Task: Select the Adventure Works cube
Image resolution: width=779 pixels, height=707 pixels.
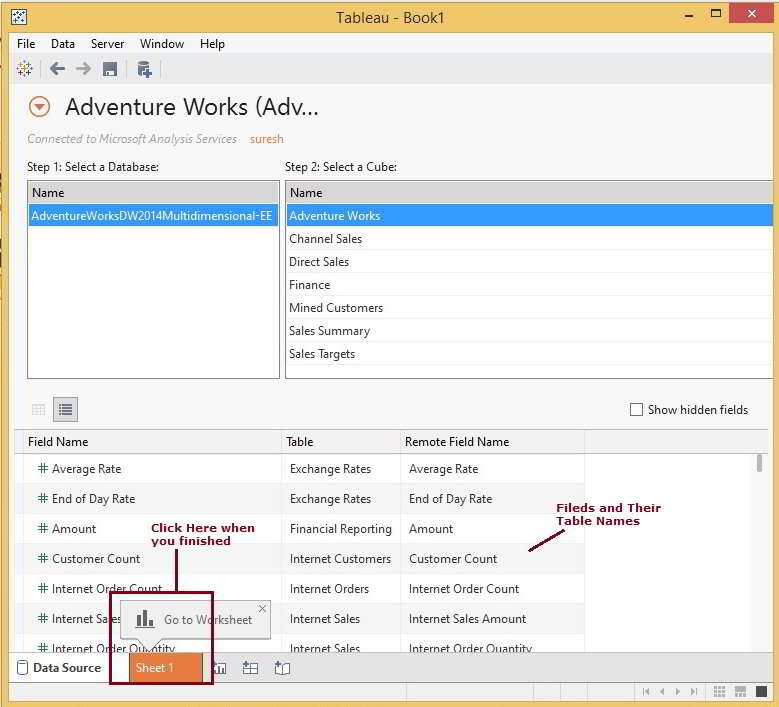Action: (530, 216)
